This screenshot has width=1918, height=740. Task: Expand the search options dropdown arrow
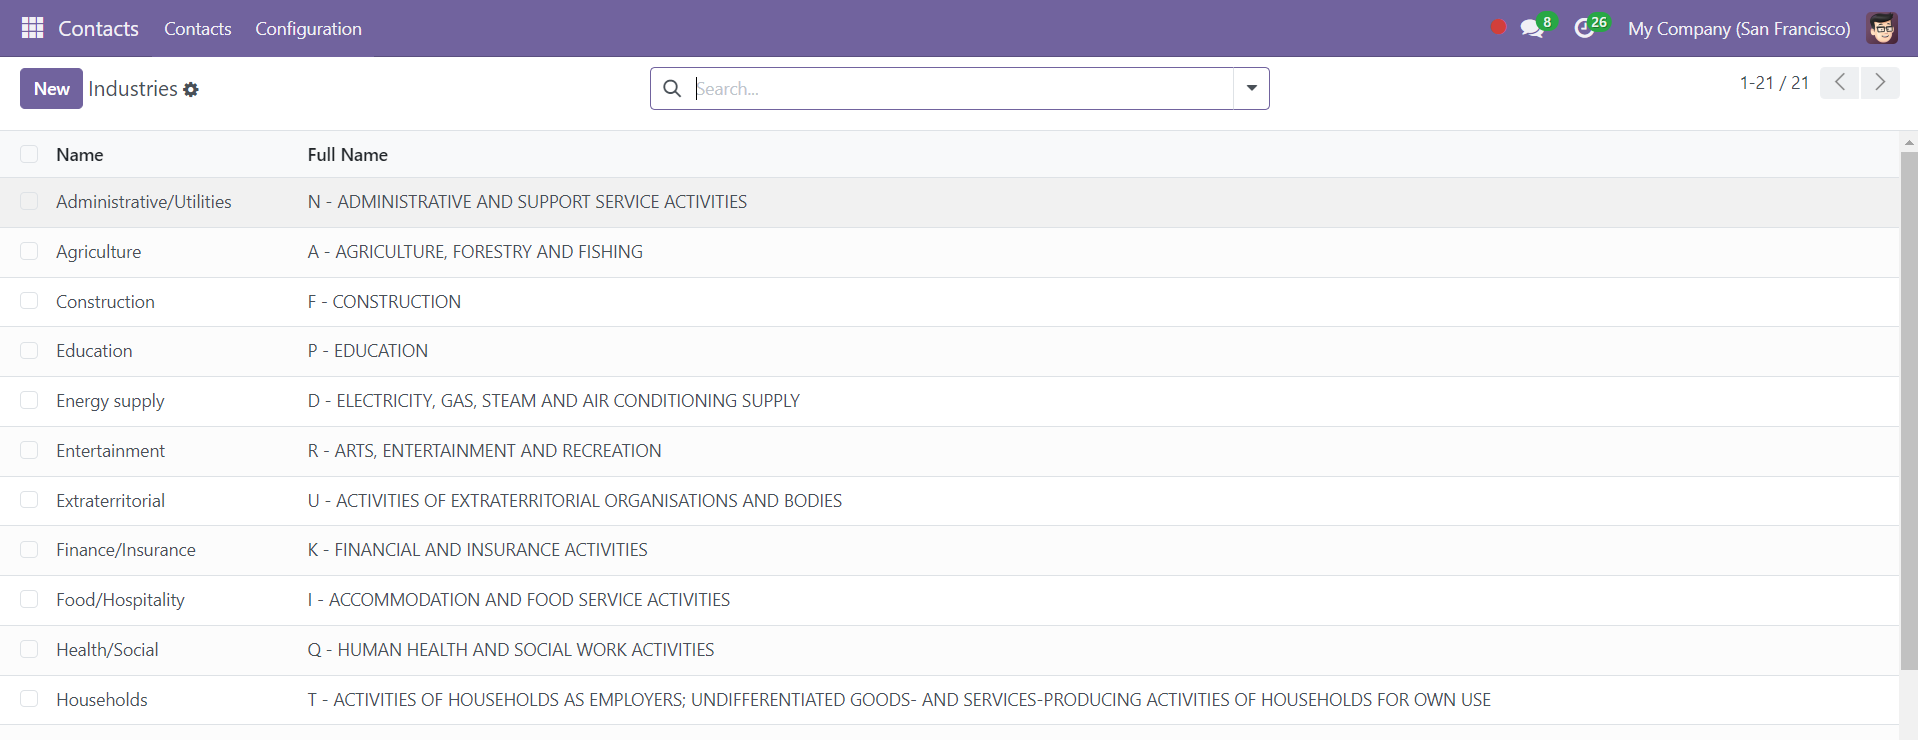click(1251, 89)
